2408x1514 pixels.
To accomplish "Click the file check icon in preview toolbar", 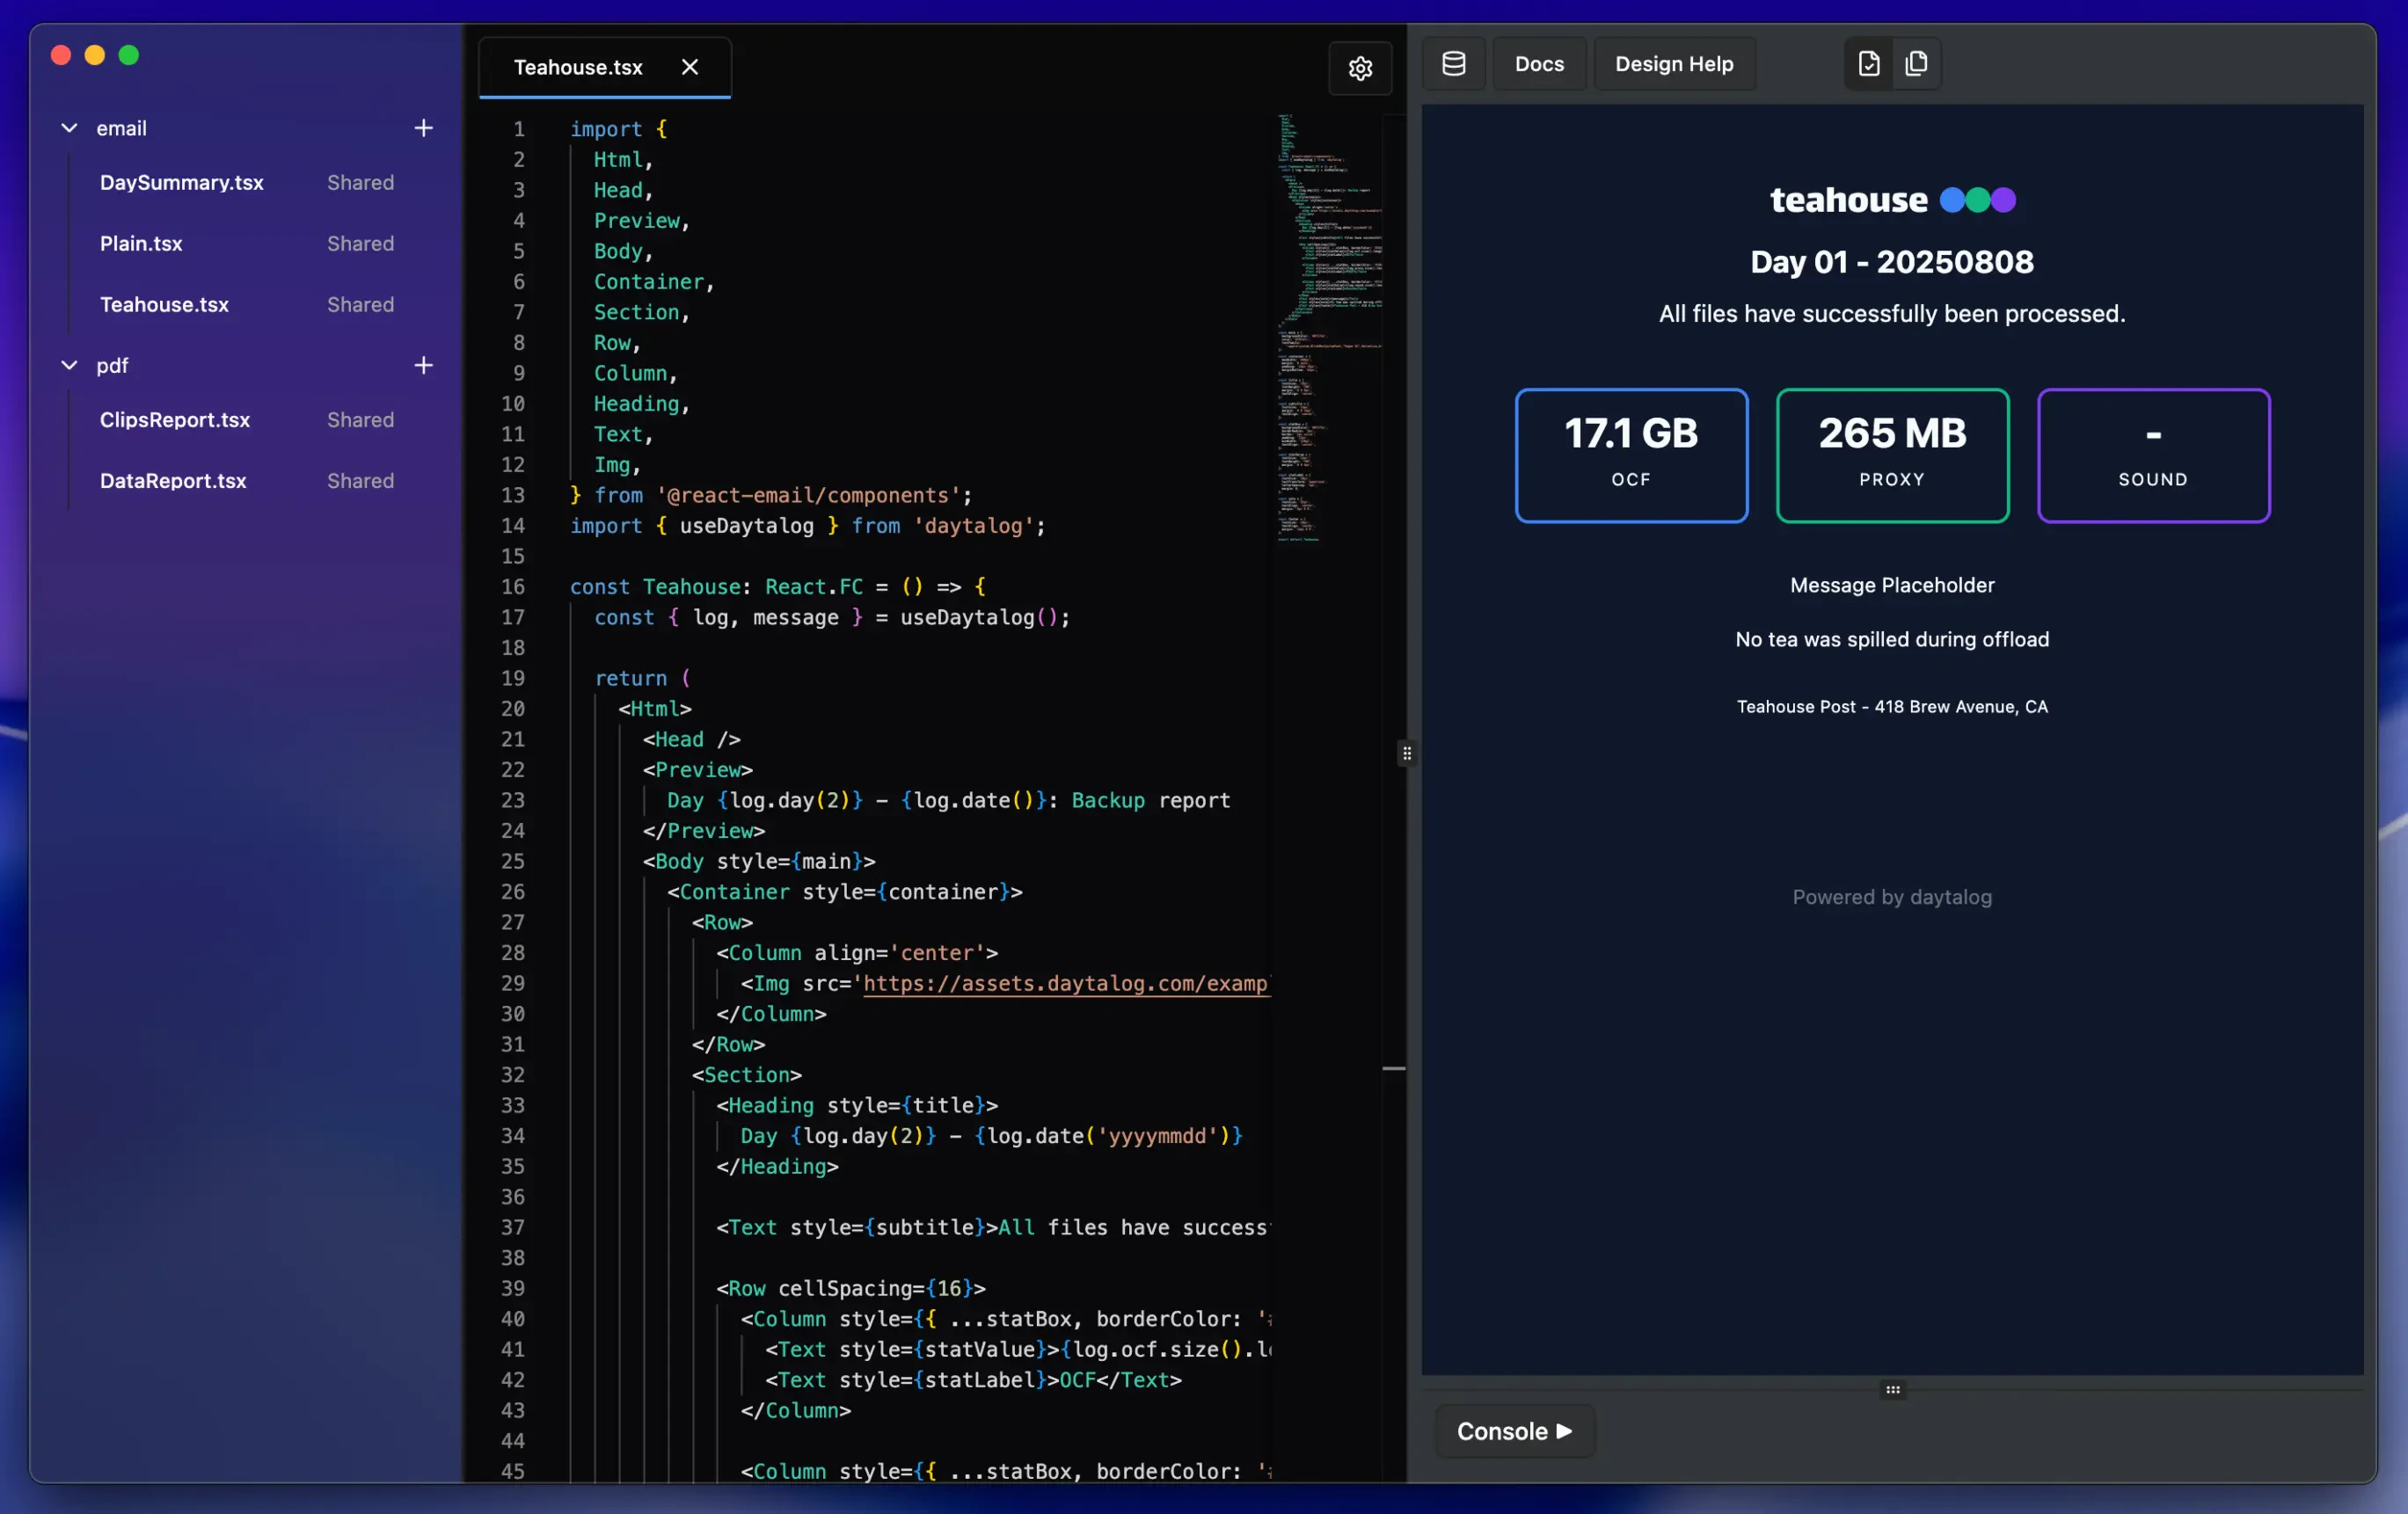I will pyautogui.click(x=1869, y=64).
